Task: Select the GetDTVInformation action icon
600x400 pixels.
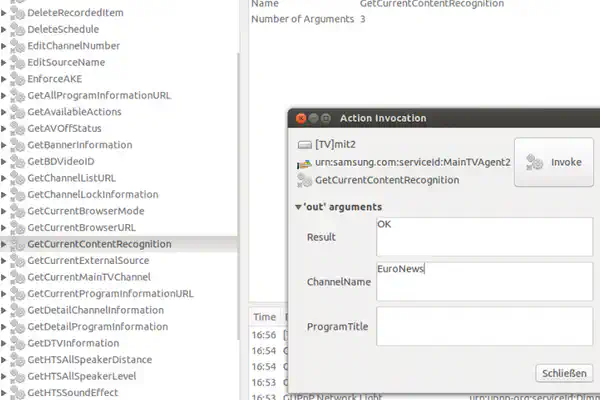Action: (x=17, y=343)
